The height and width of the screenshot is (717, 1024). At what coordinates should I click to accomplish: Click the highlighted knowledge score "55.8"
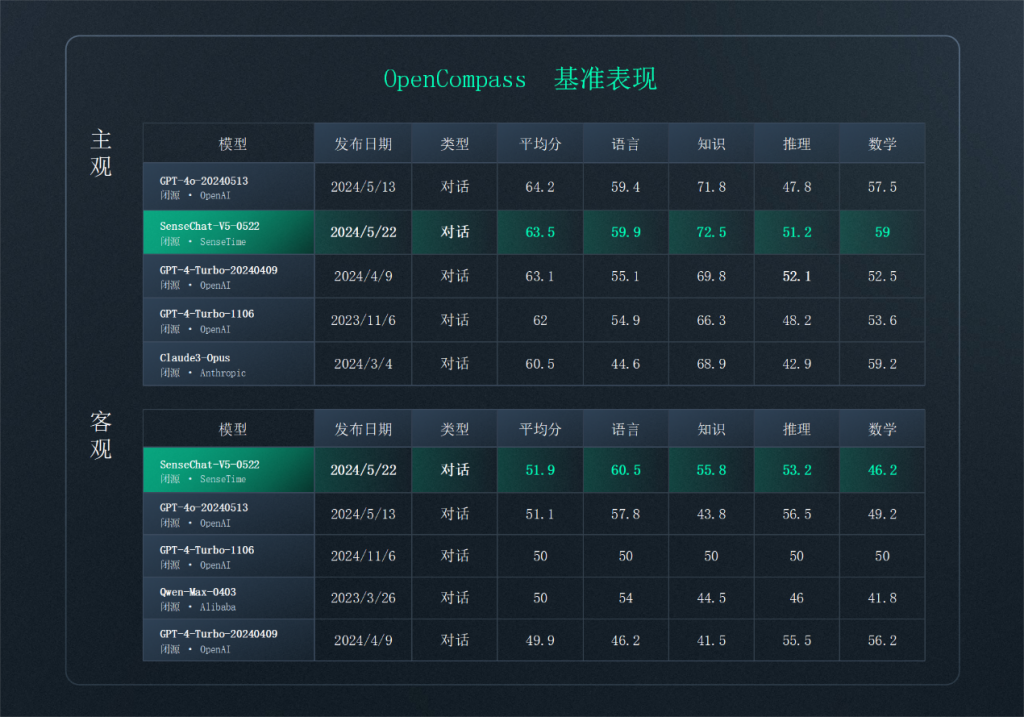click(x=711, y=470)
